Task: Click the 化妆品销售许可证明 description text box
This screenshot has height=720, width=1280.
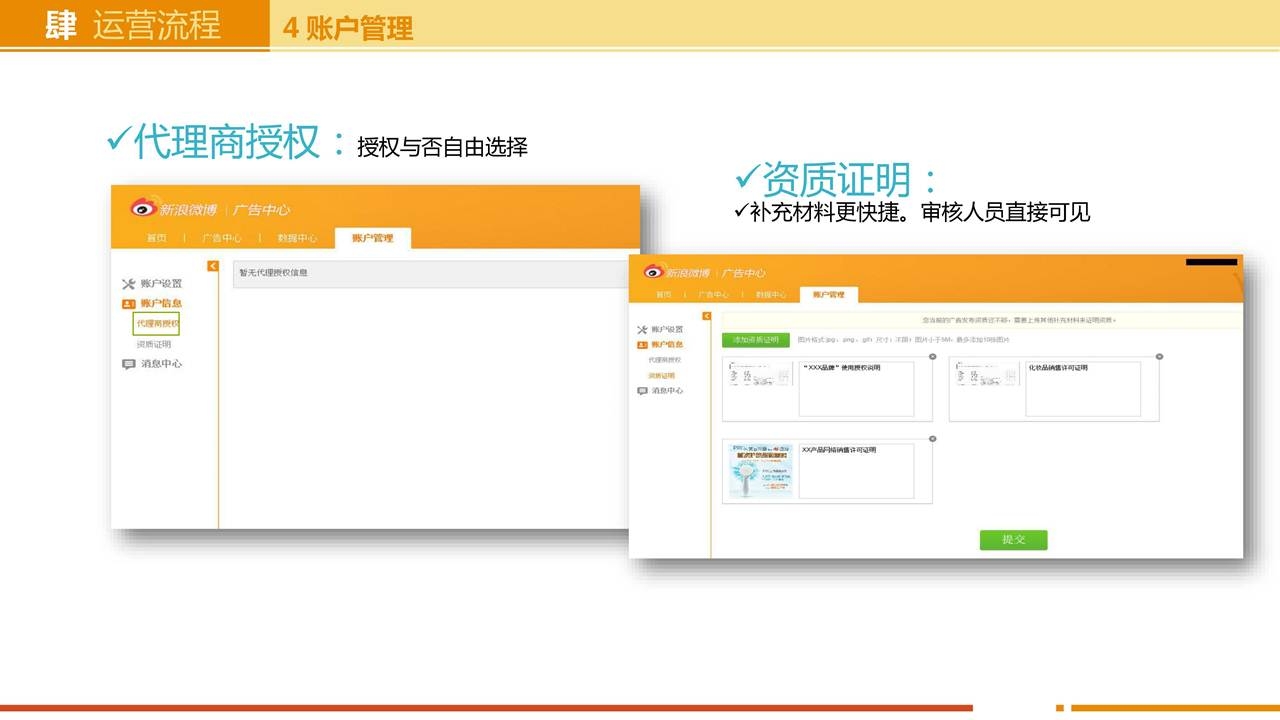Action: 1082,390
